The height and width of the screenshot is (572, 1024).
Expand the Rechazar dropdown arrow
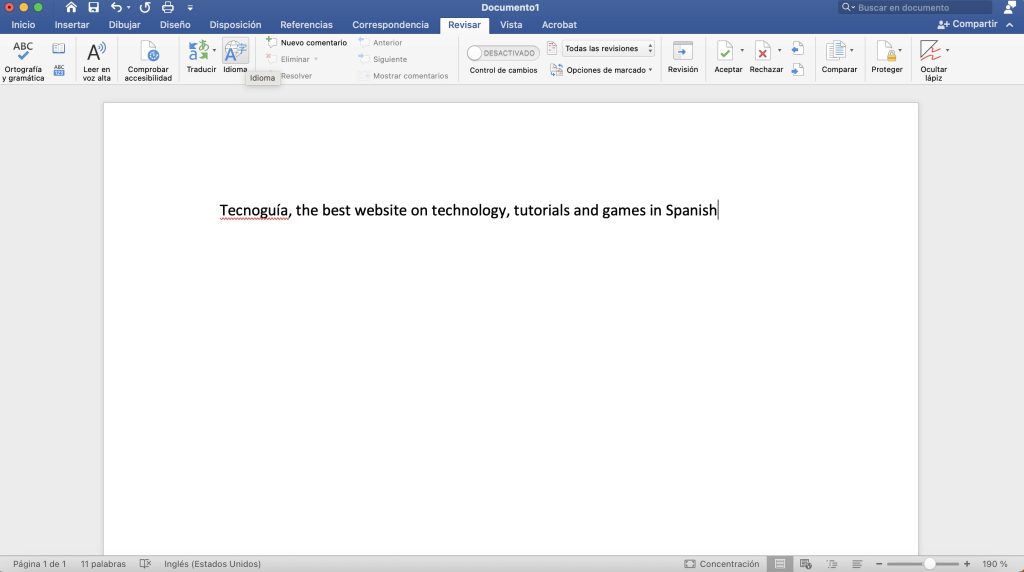pyautogui.click(x=779, y=50)
